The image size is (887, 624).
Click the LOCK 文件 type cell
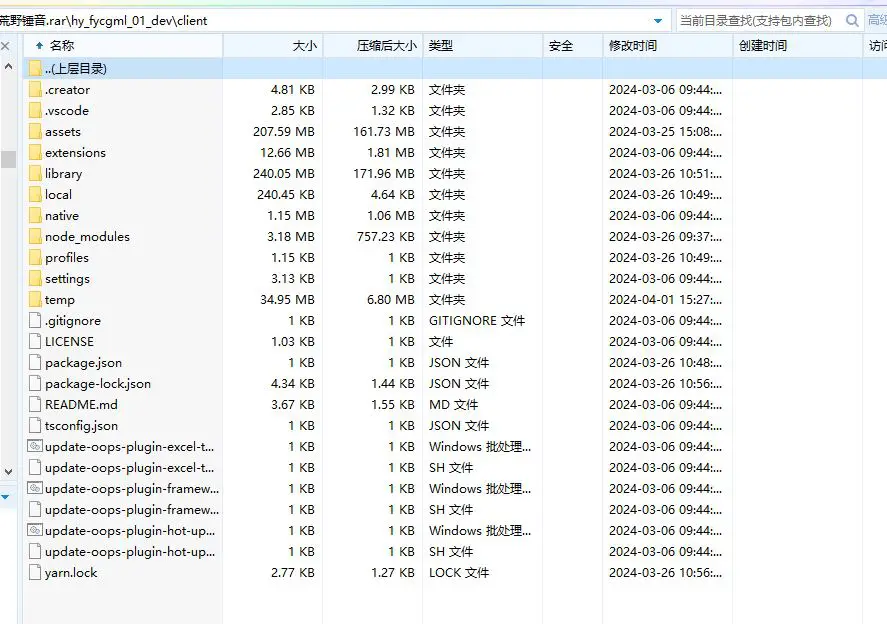(x=459, y=573)
